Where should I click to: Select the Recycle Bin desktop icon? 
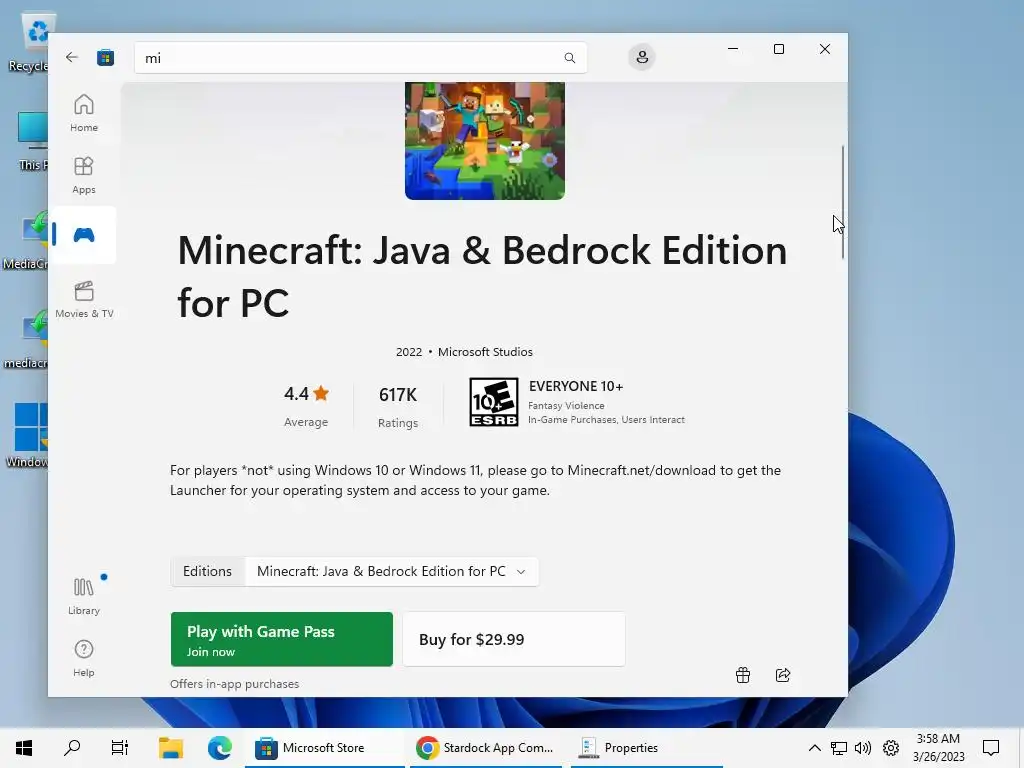pyautogui.click(x=29, y=43)
